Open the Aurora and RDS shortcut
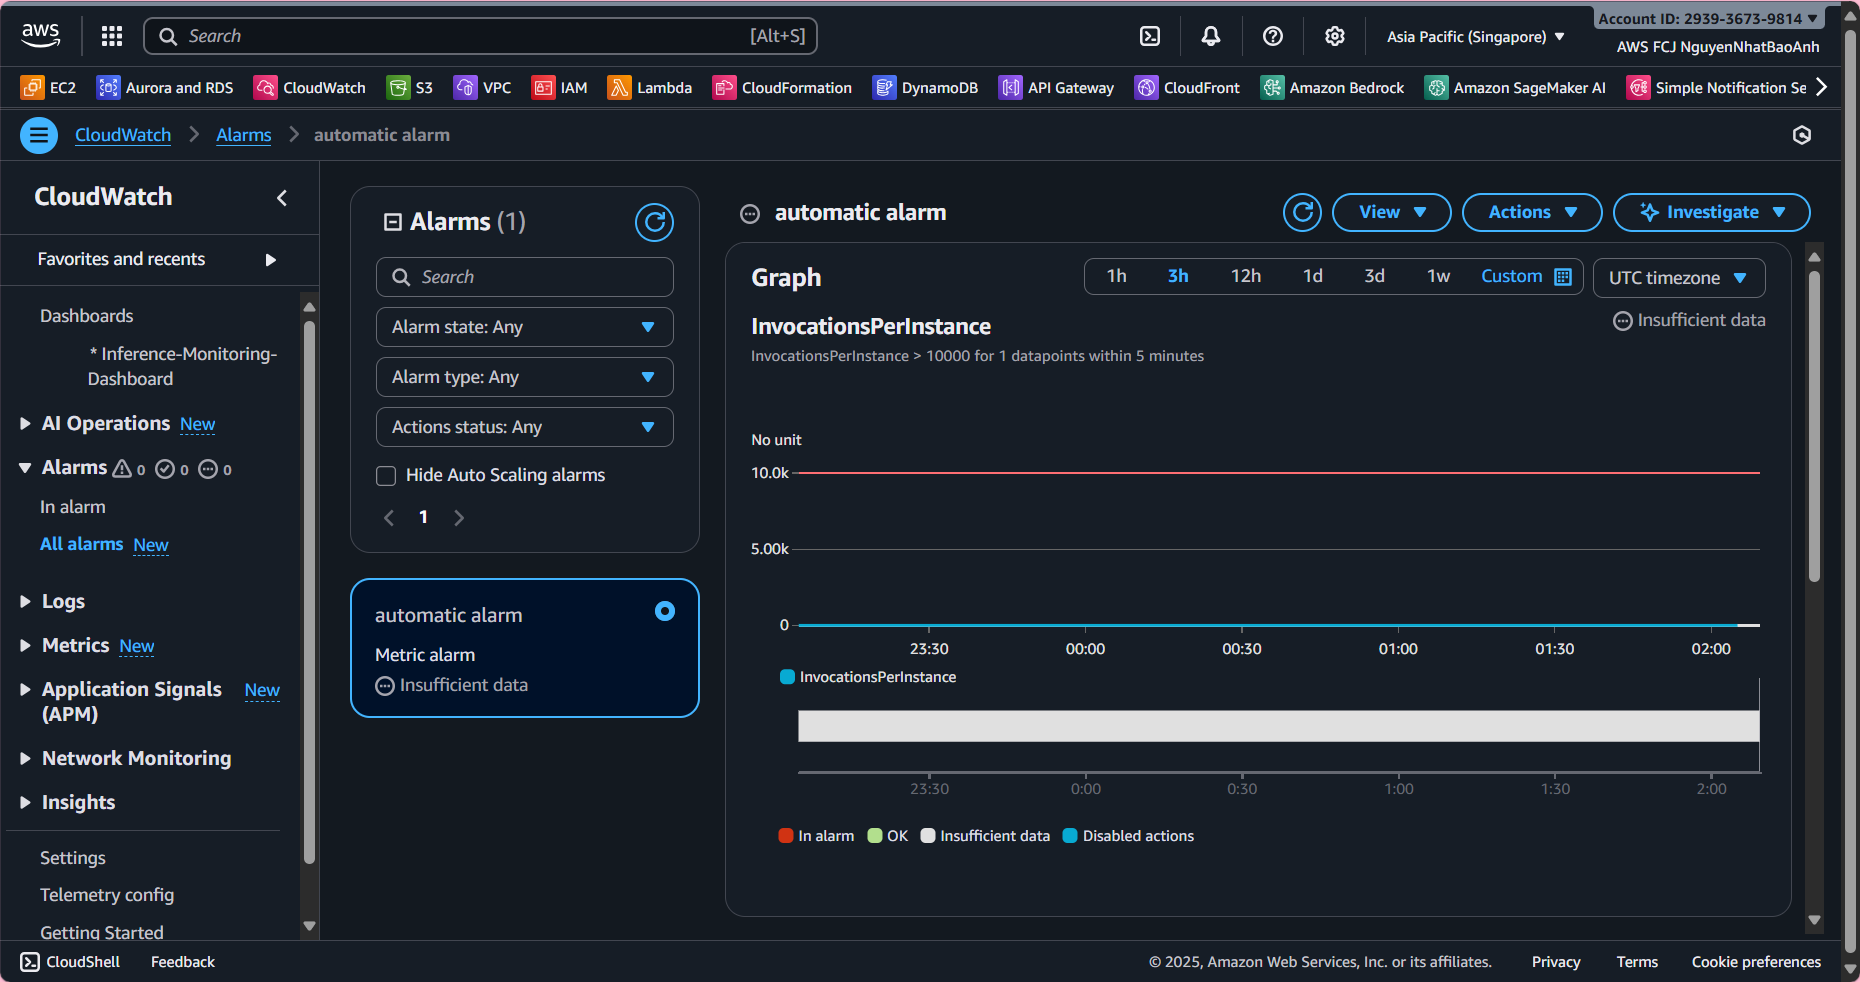1860x982 pixels. click(x=165, y=88)
